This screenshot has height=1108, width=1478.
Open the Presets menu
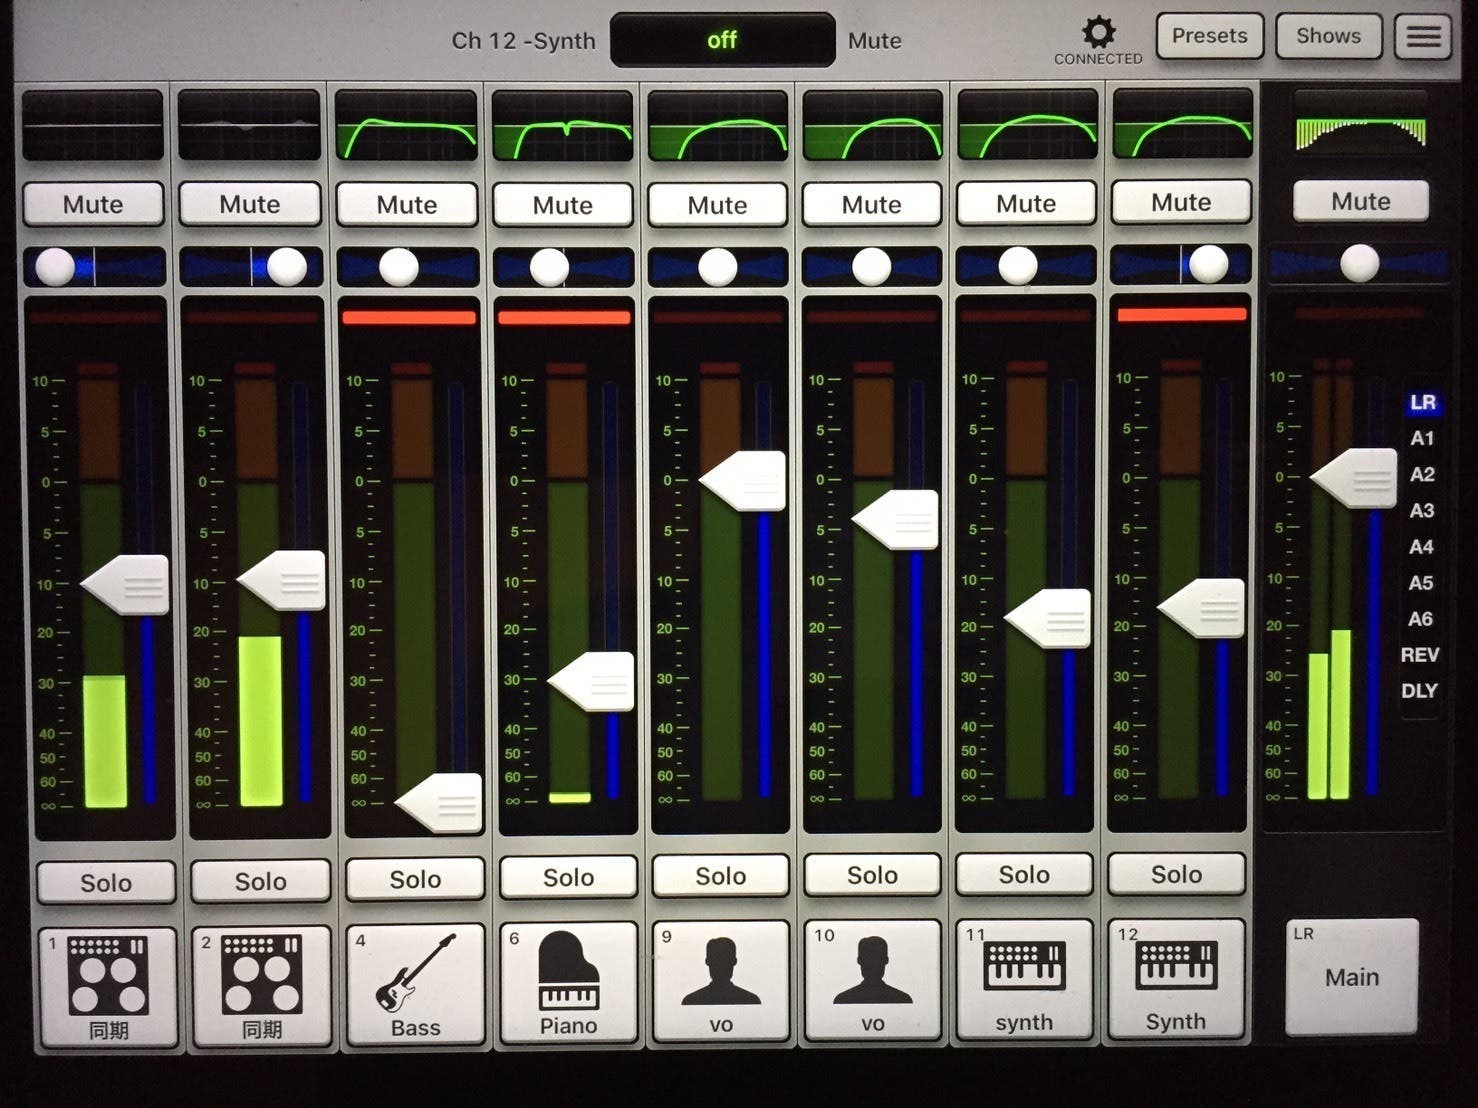pos(1209,36)
